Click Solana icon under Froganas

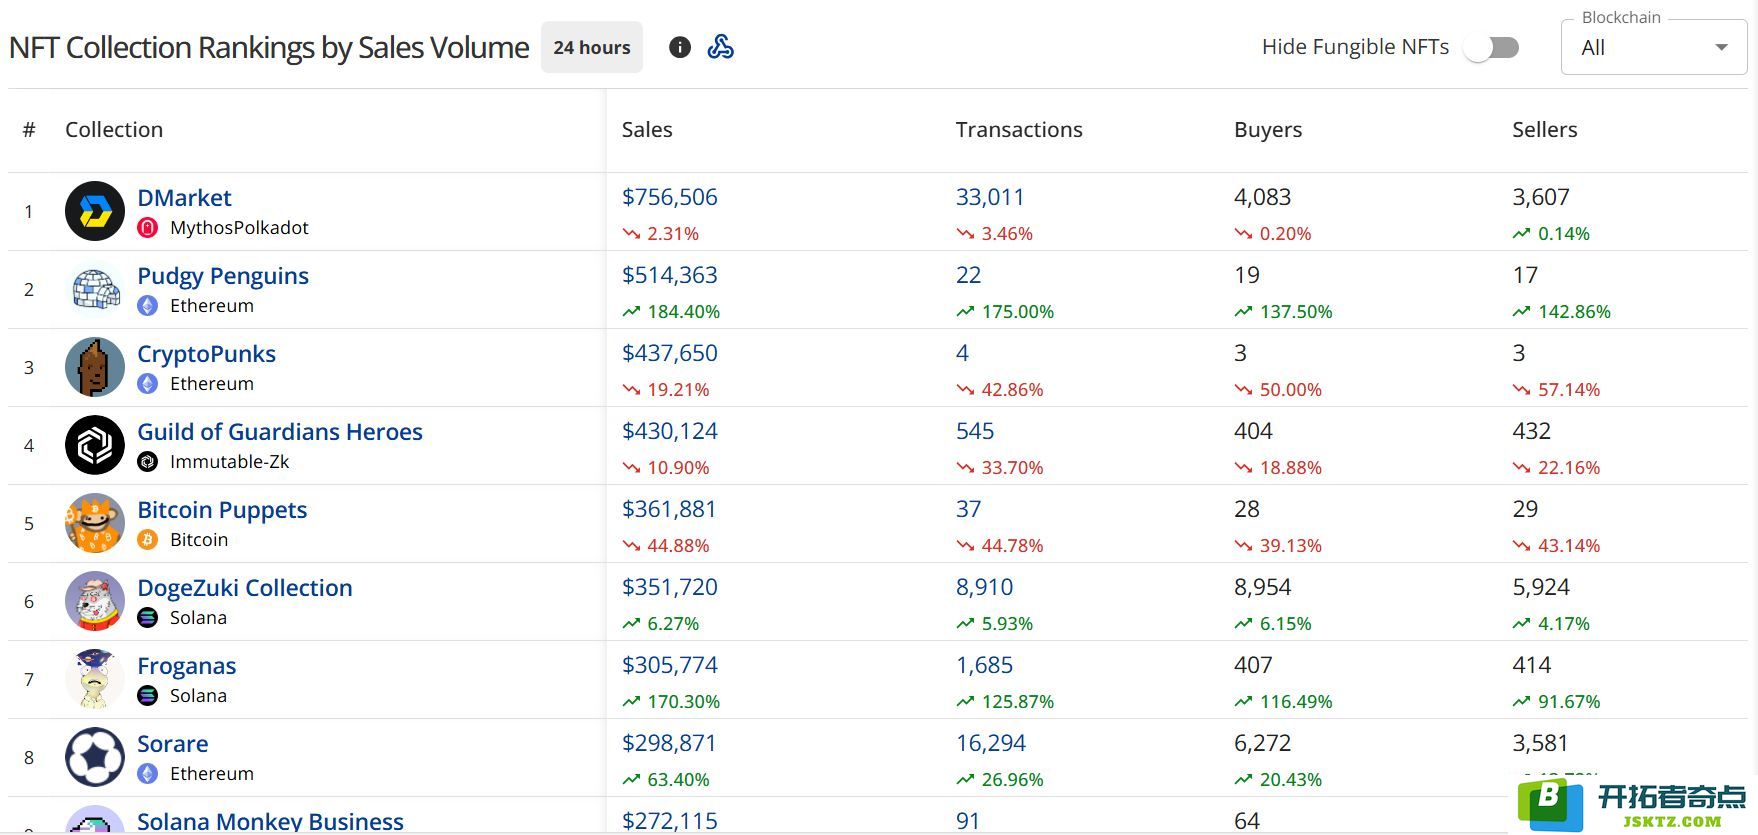coord(148,696)
